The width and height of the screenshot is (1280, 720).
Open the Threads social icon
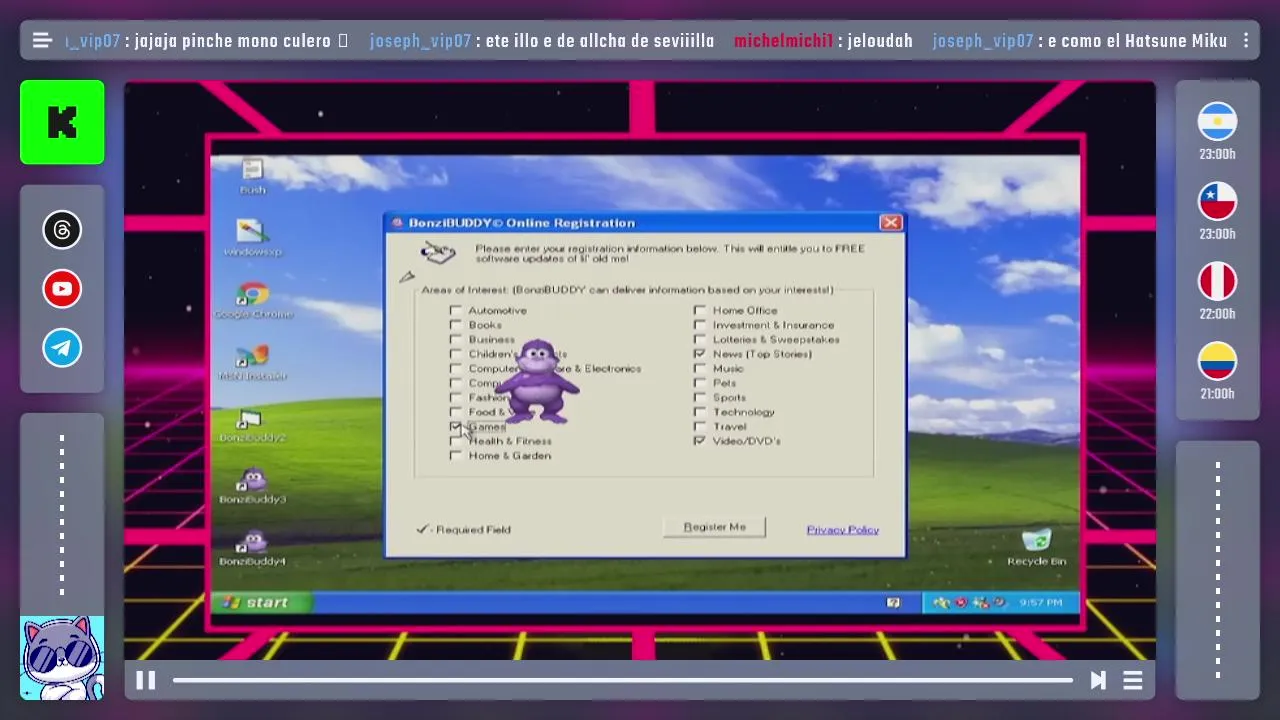pos(62,230)
